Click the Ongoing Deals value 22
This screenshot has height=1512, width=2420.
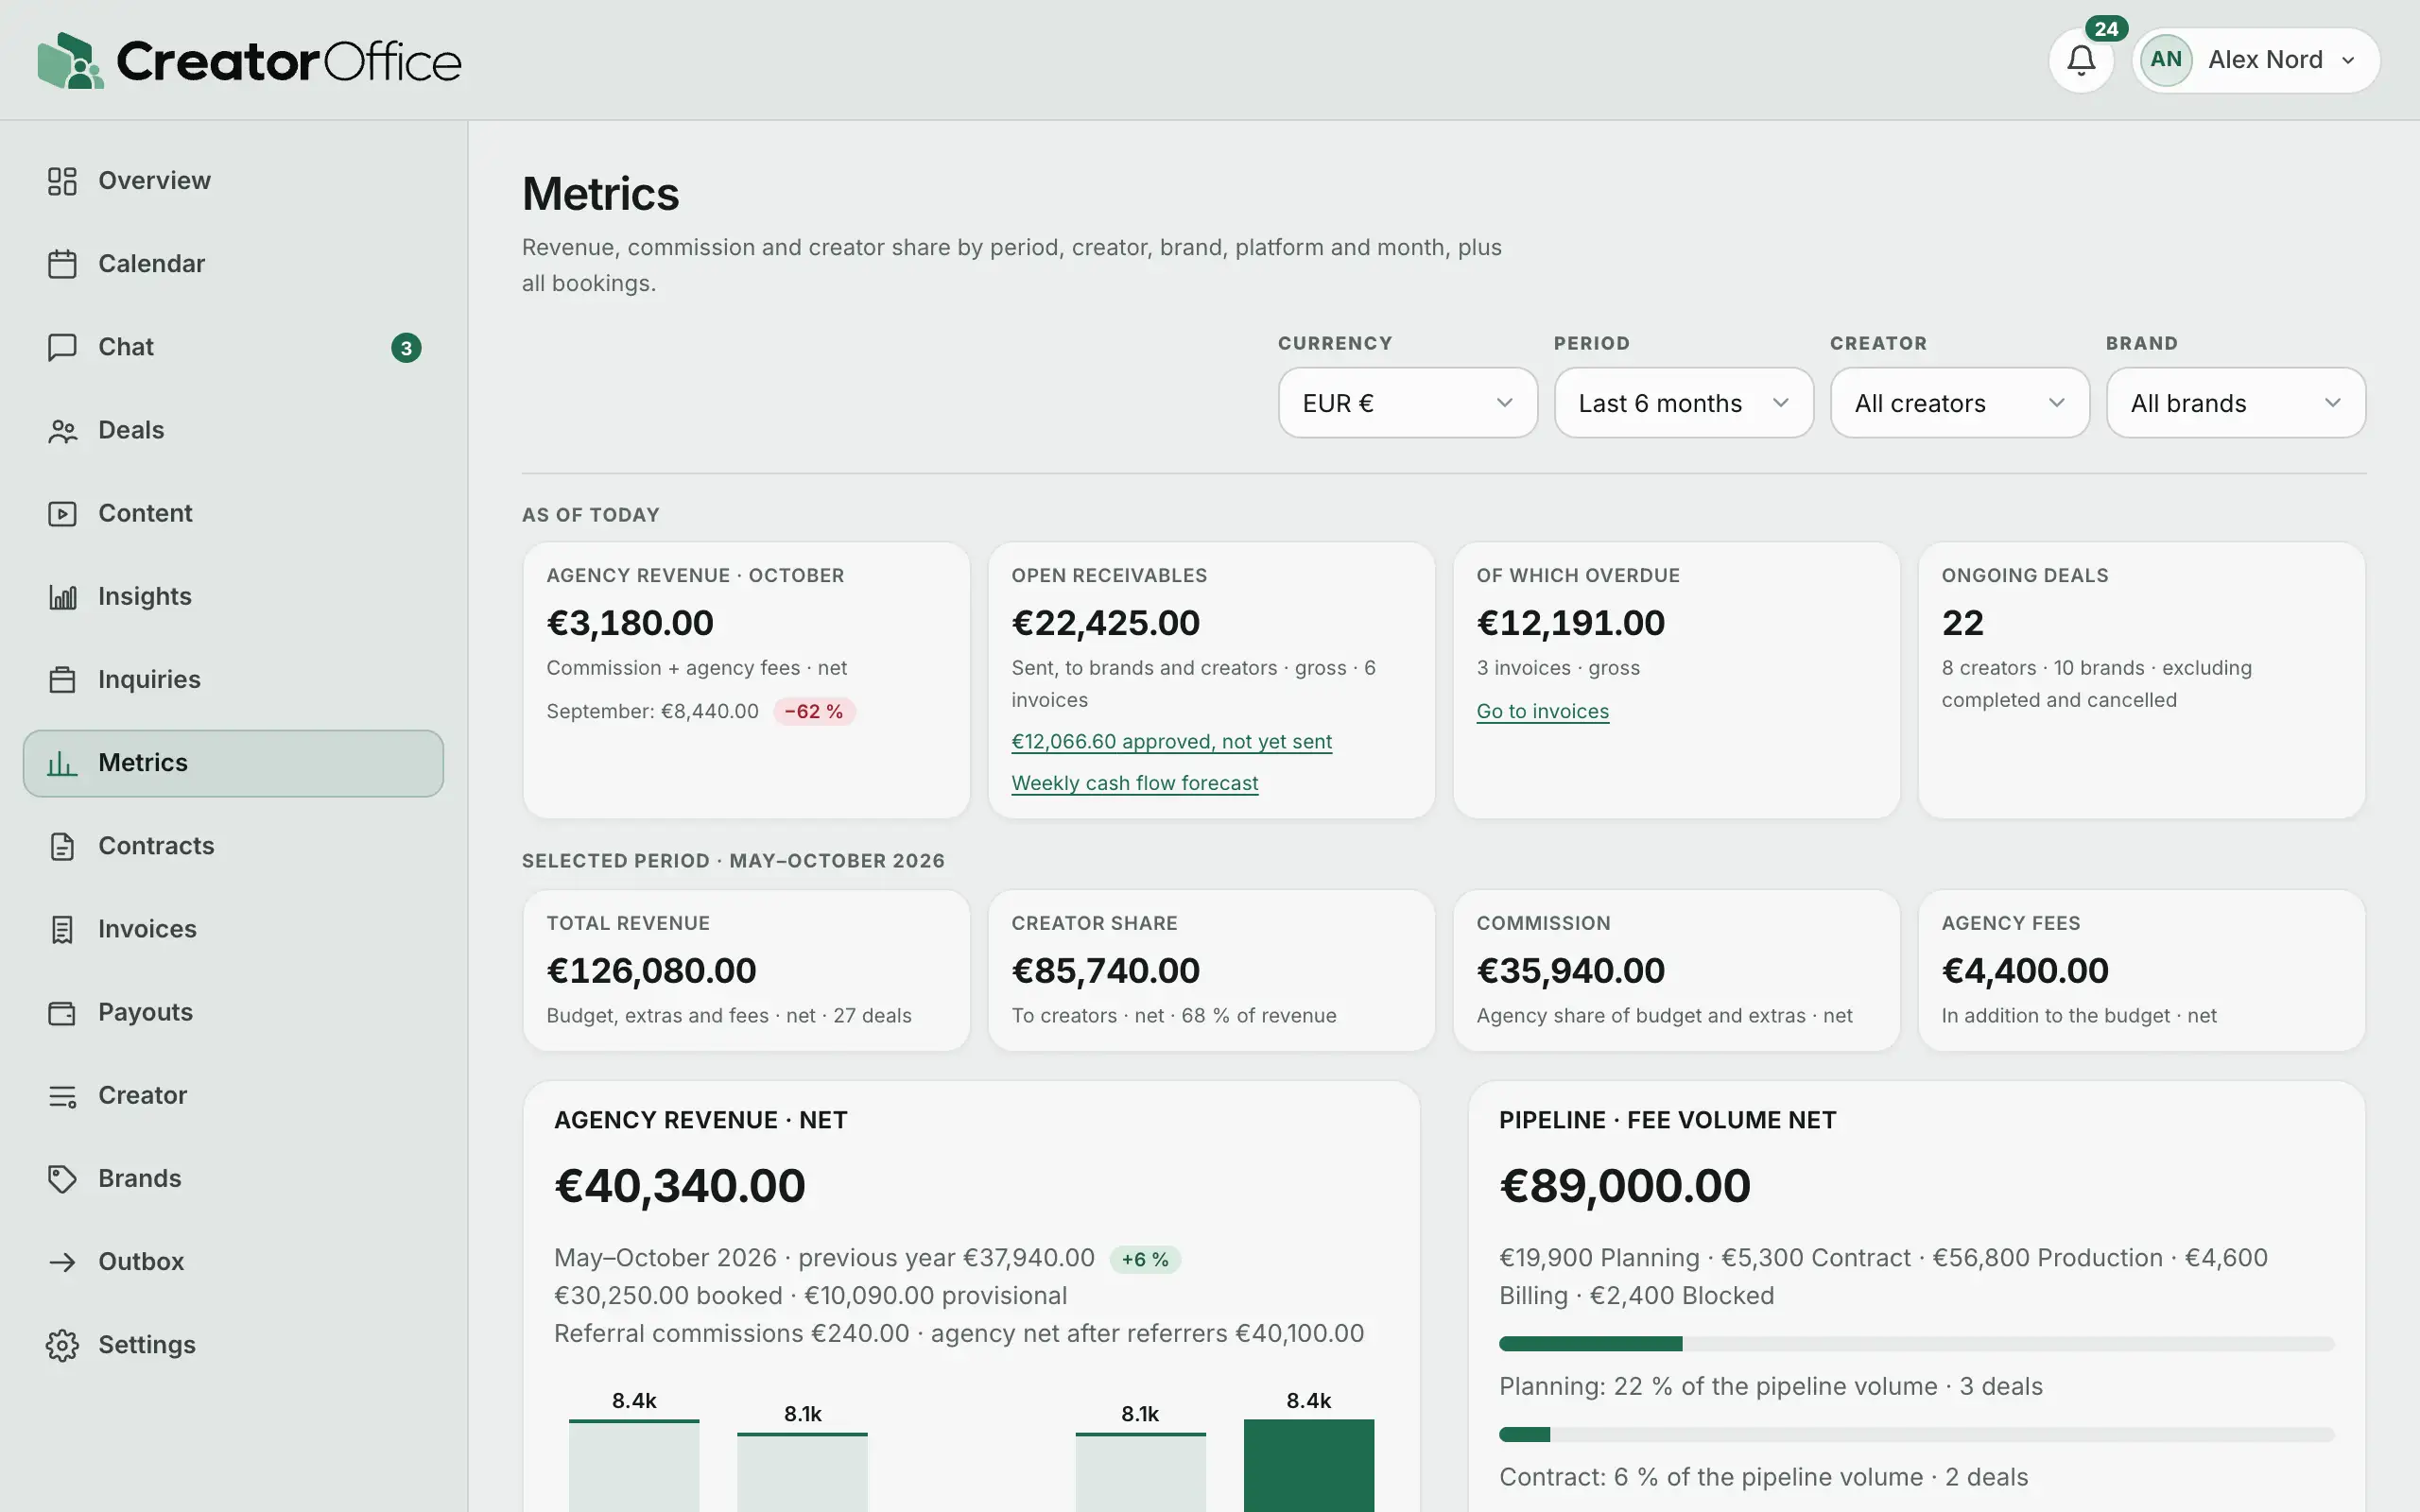pyautogui.click(x=1962, y=623)
